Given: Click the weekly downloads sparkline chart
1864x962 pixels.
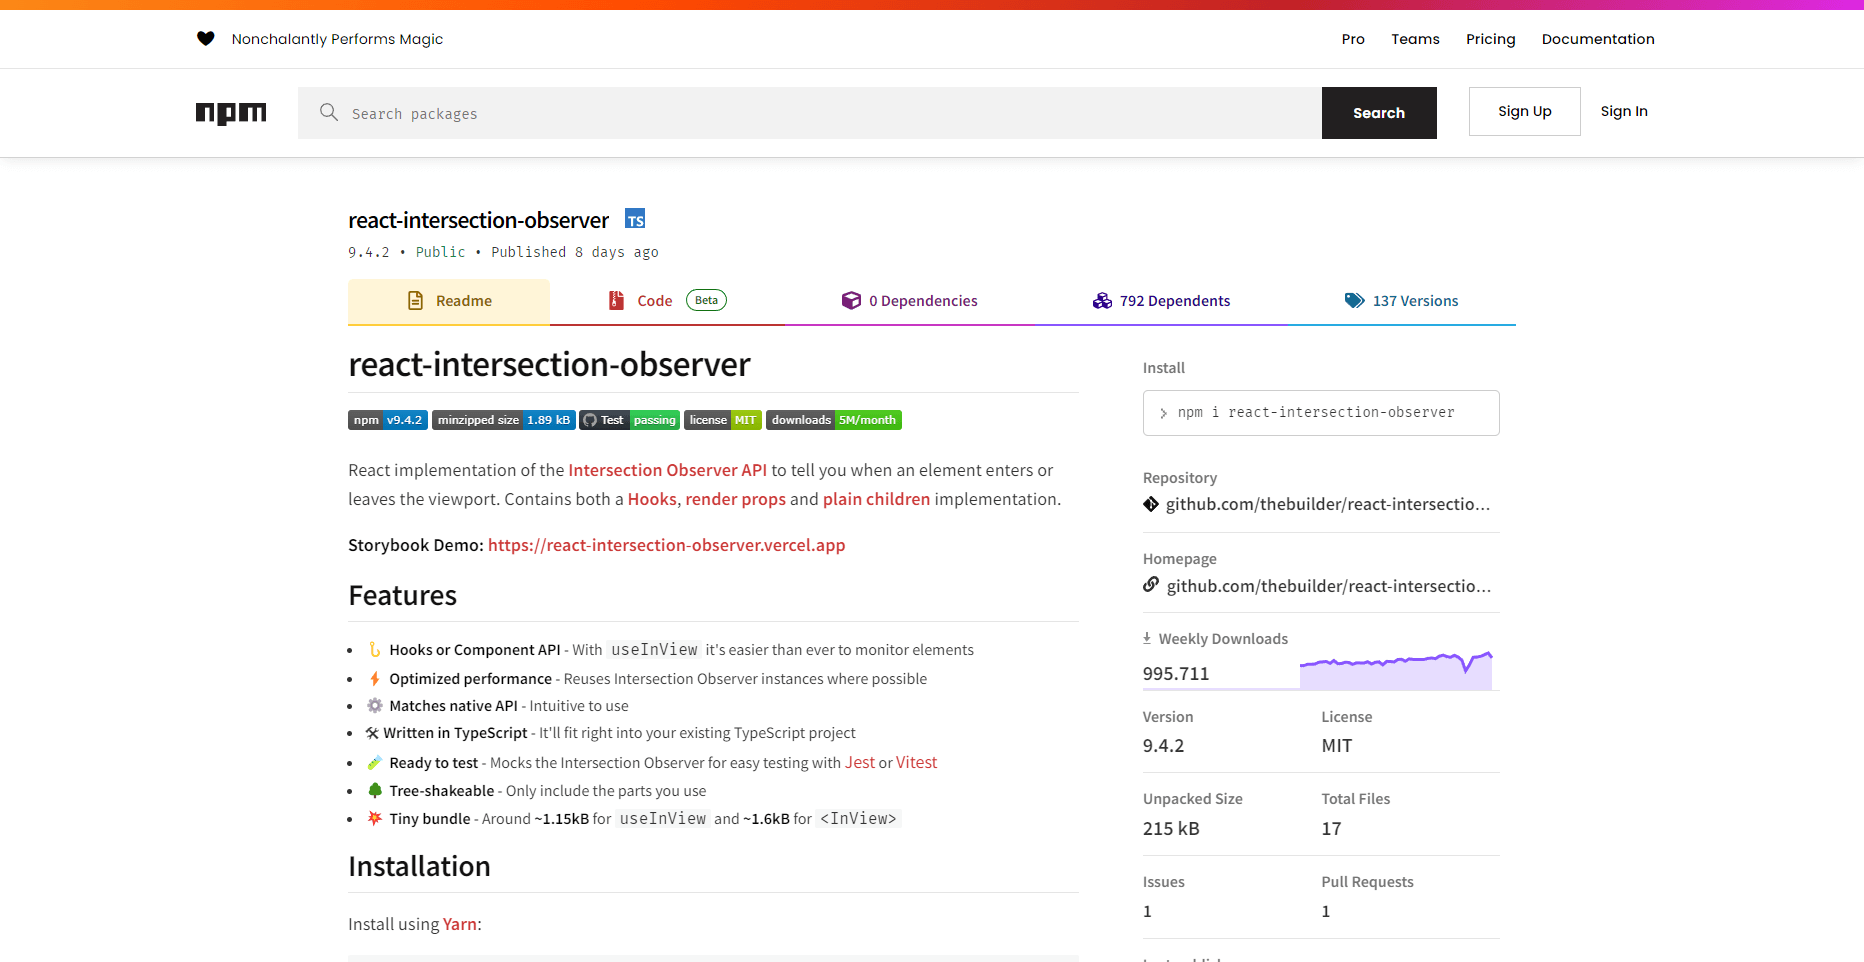Looking at the screenshot, I should (x=1396, y=670).
